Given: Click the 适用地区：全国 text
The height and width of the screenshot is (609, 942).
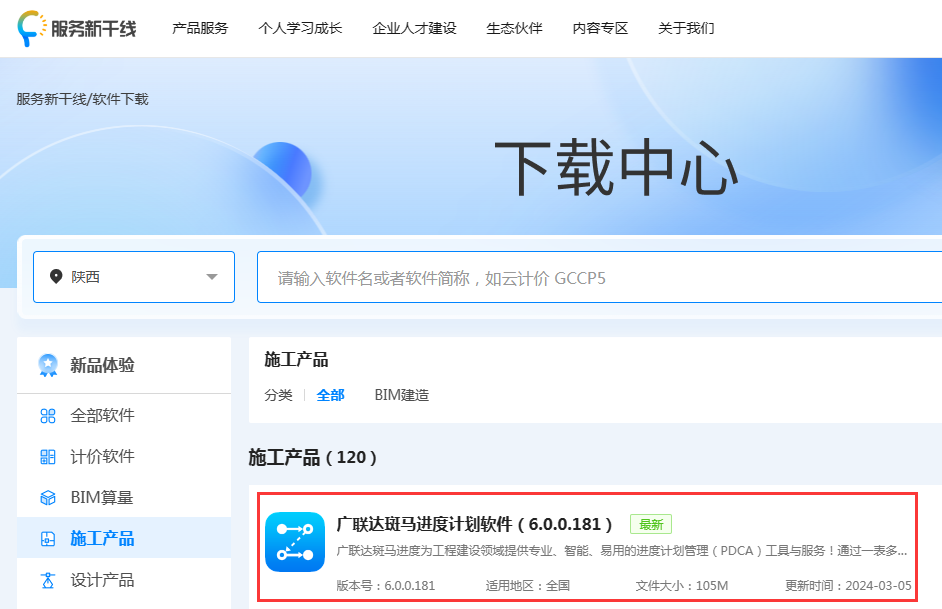Looking at the screenshot, I should (527, 586).
